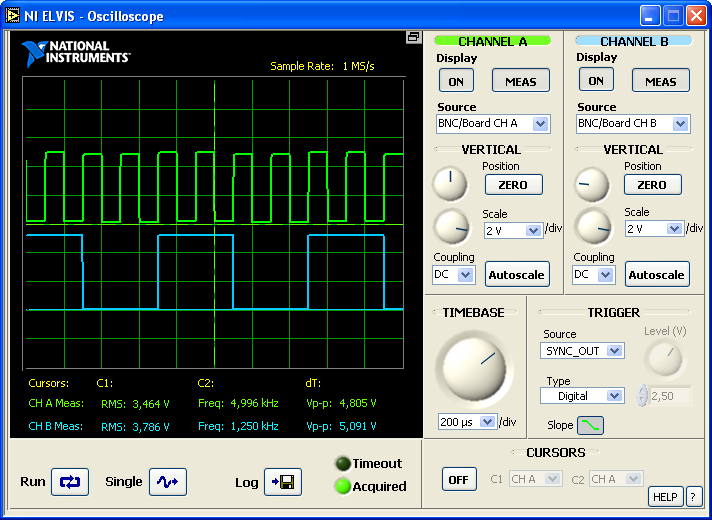The width and height of the screenshot is (712, 520).
Task: Click the Sample Rate 1 MS/s text
Action: 322,66
